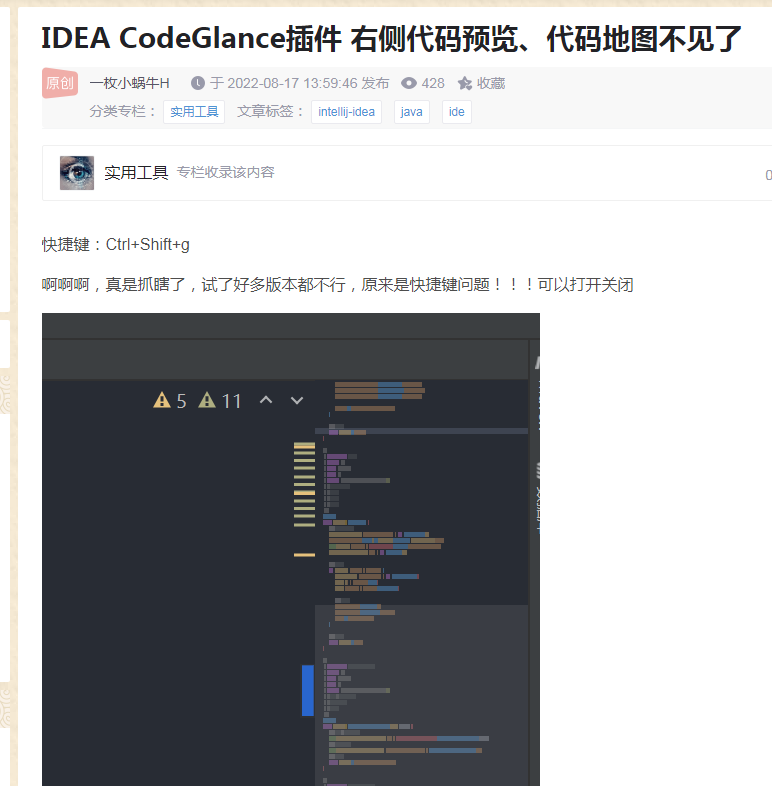Click the eye view count icon
The image size is (772, 786).
point(409,83)
